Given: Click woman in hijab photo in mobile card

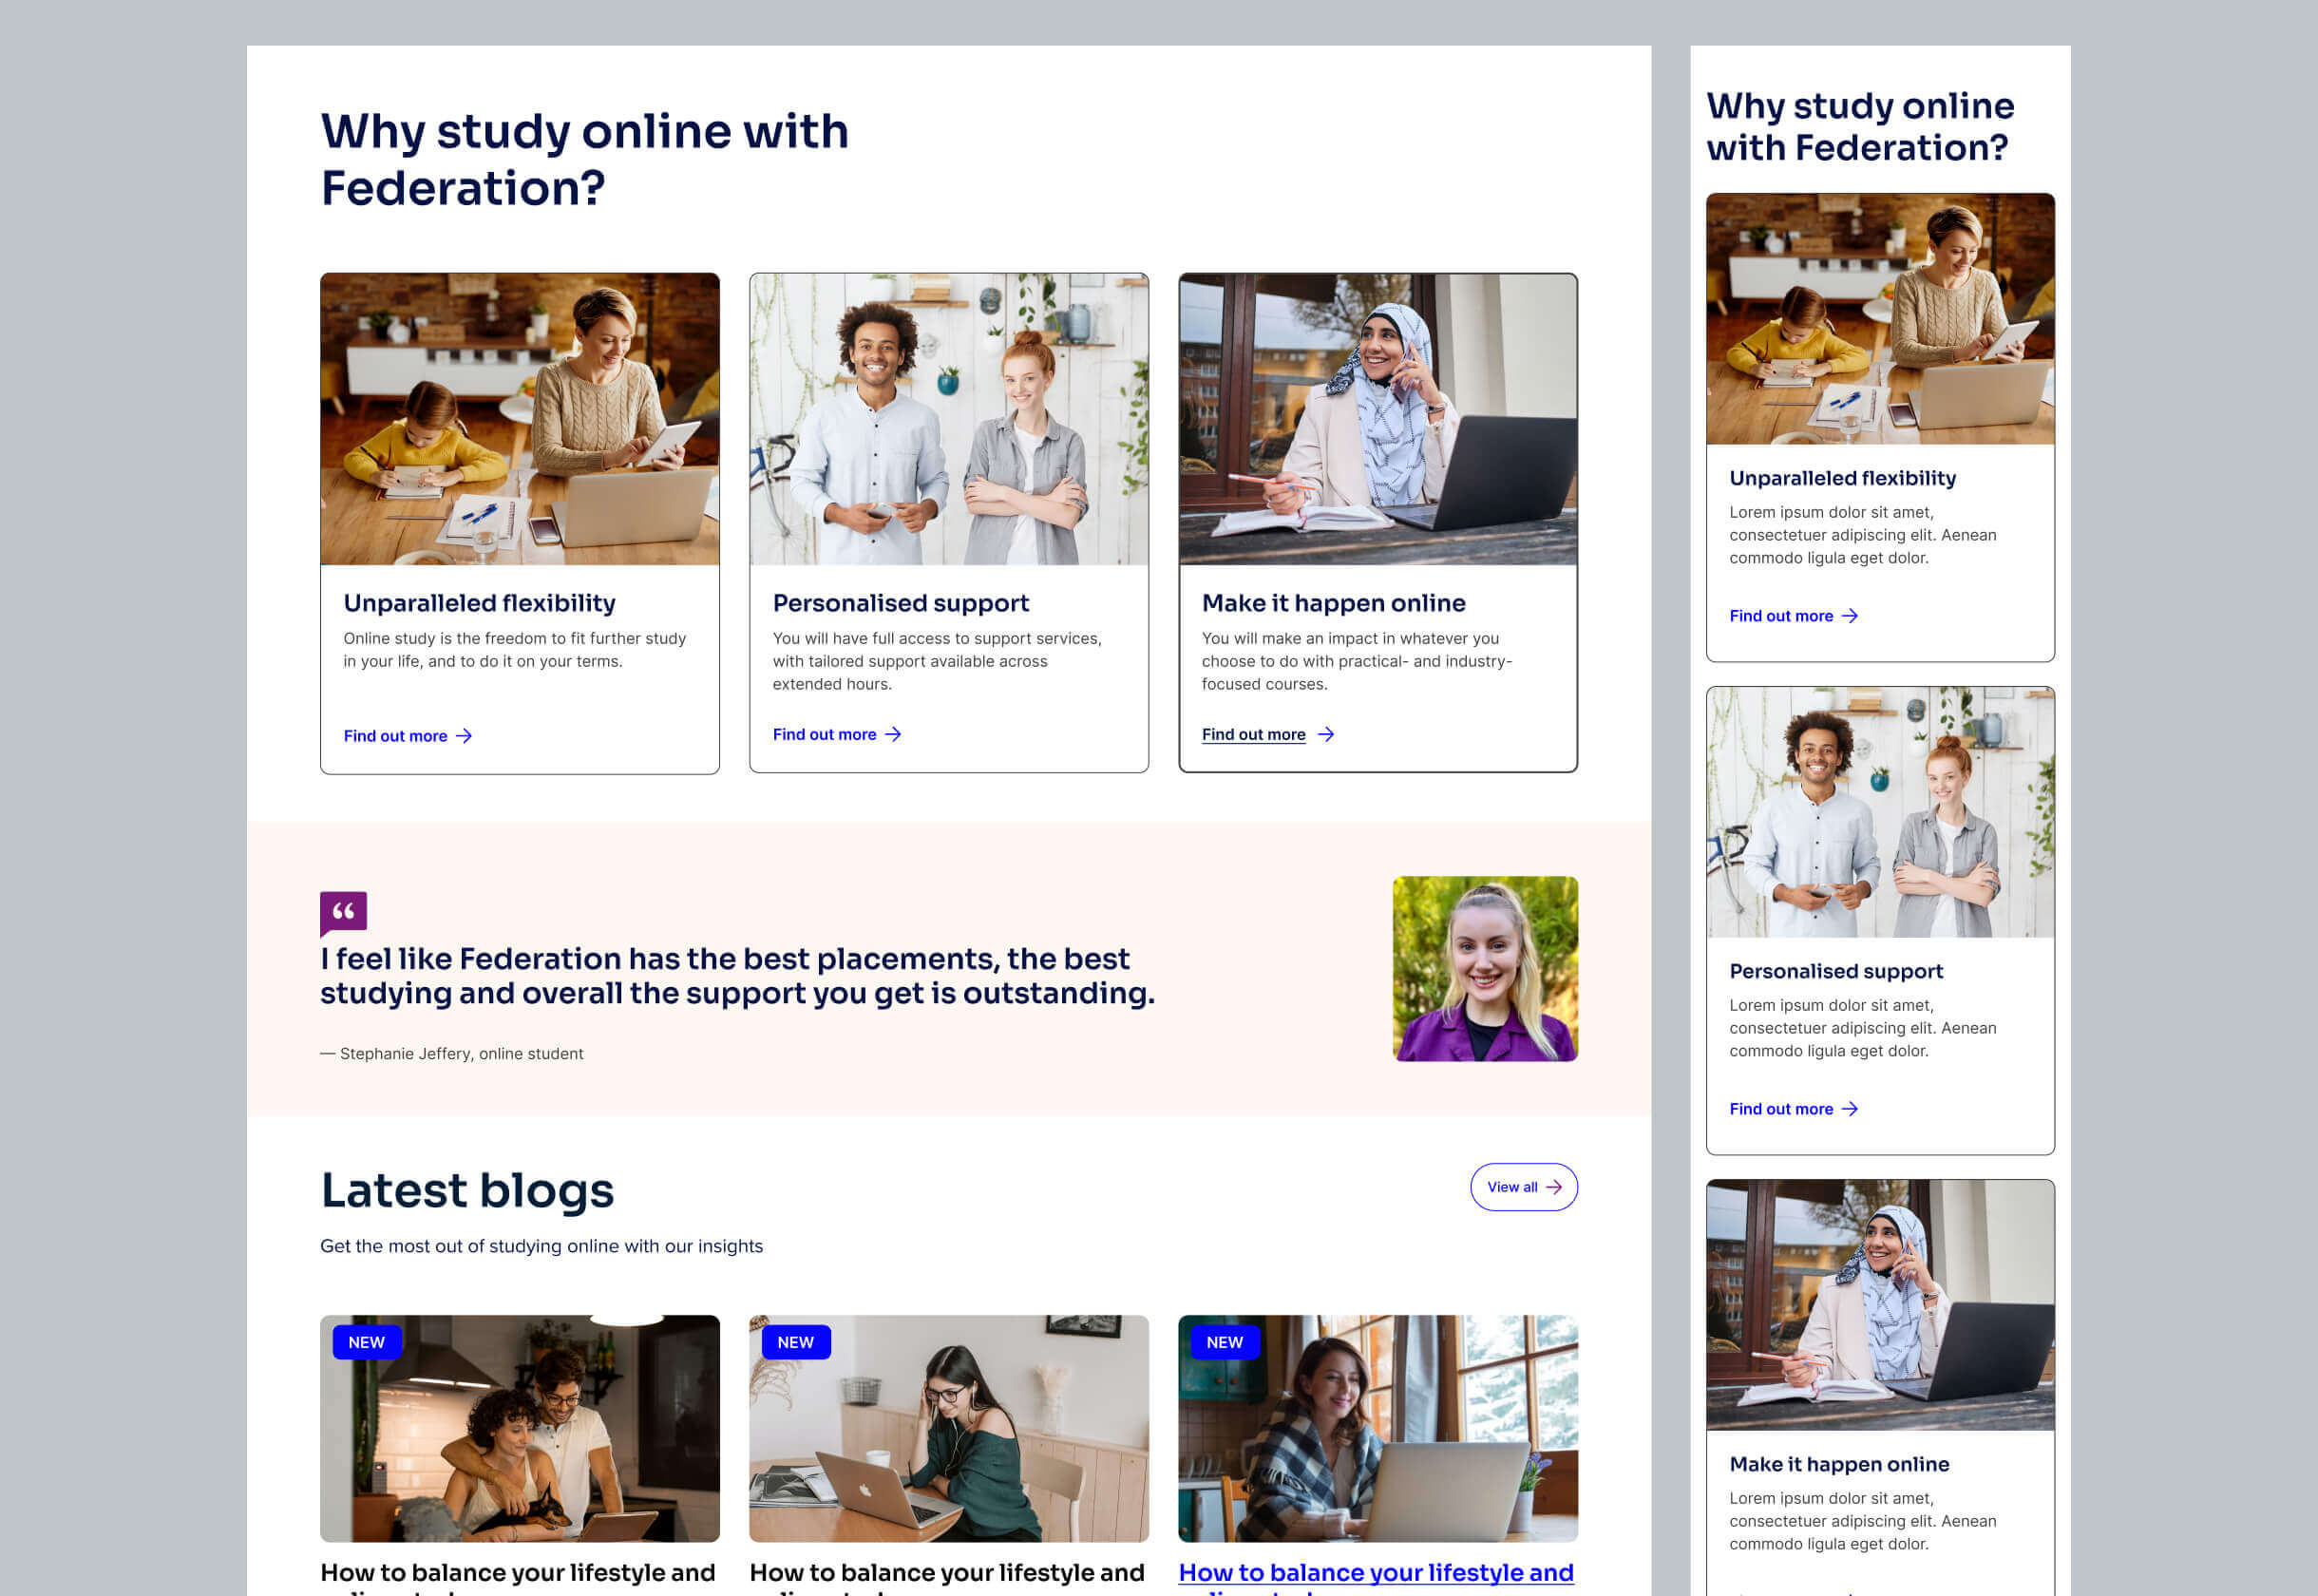Looking at the screenshot, I should coord(1880,1305).
